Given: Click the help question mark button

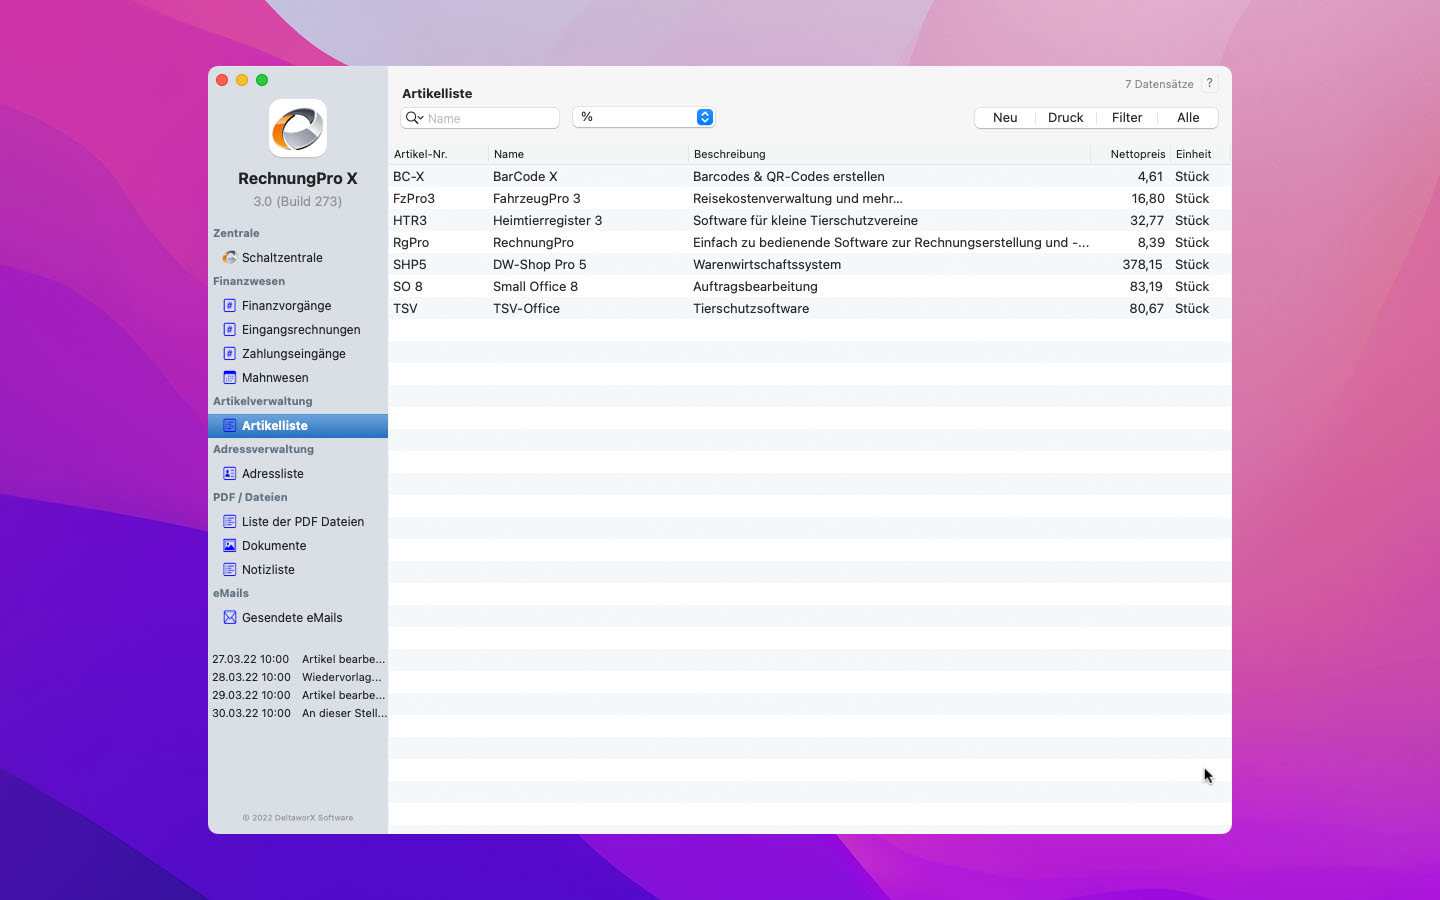Looking at the screenshot, I should click(x=1209, y=84).
